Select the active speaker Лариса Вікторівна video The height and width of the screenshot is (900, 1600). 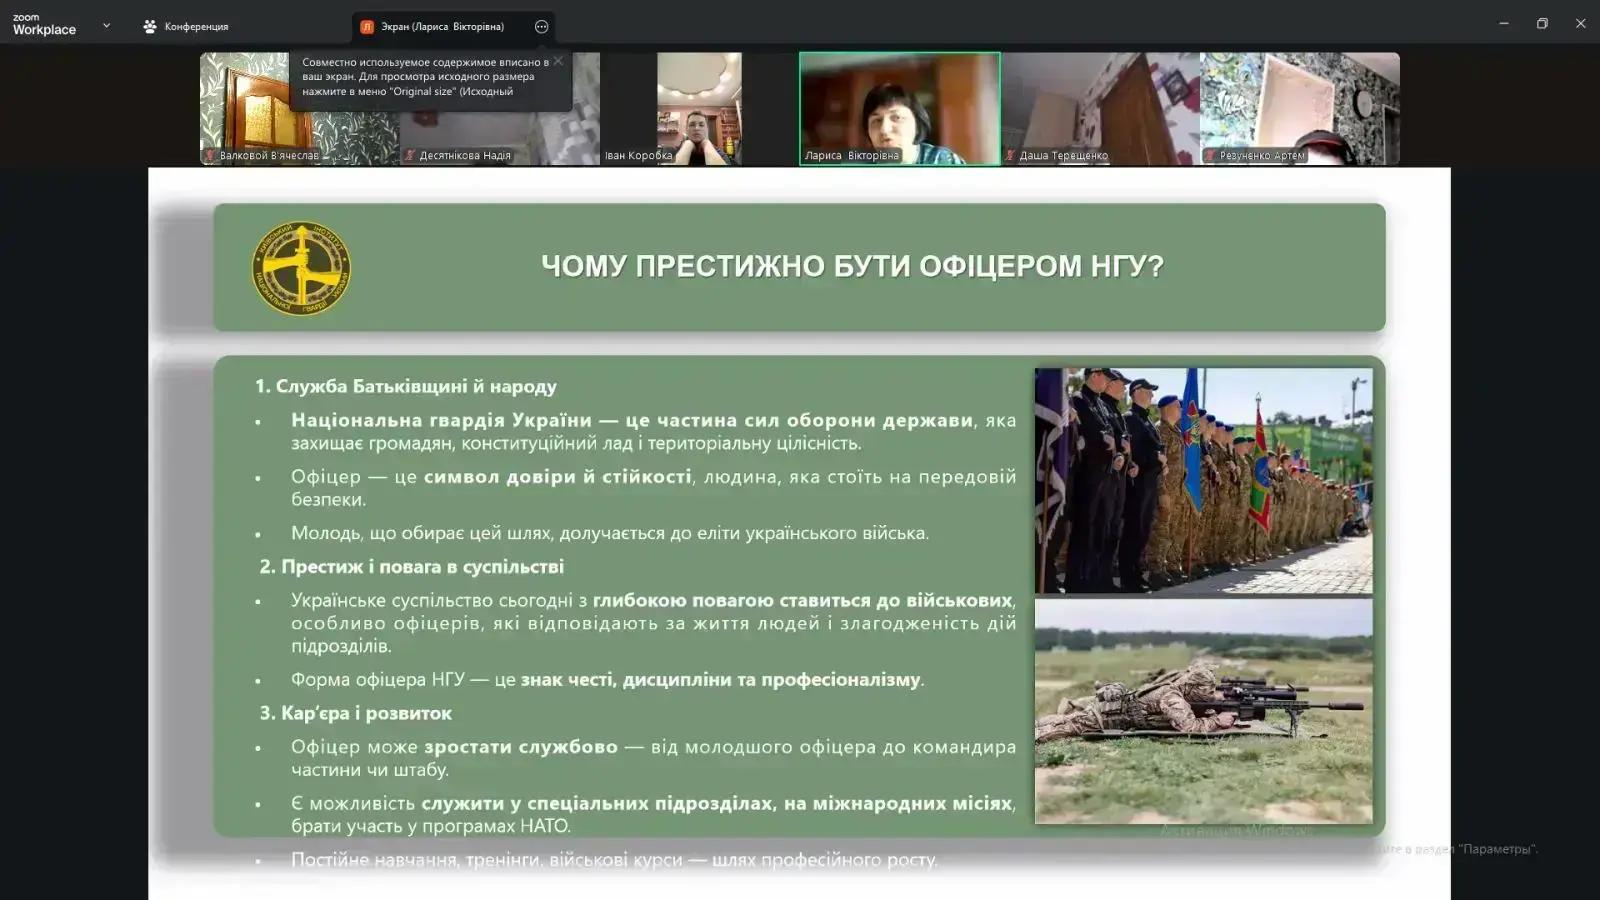tap(899, 108)
